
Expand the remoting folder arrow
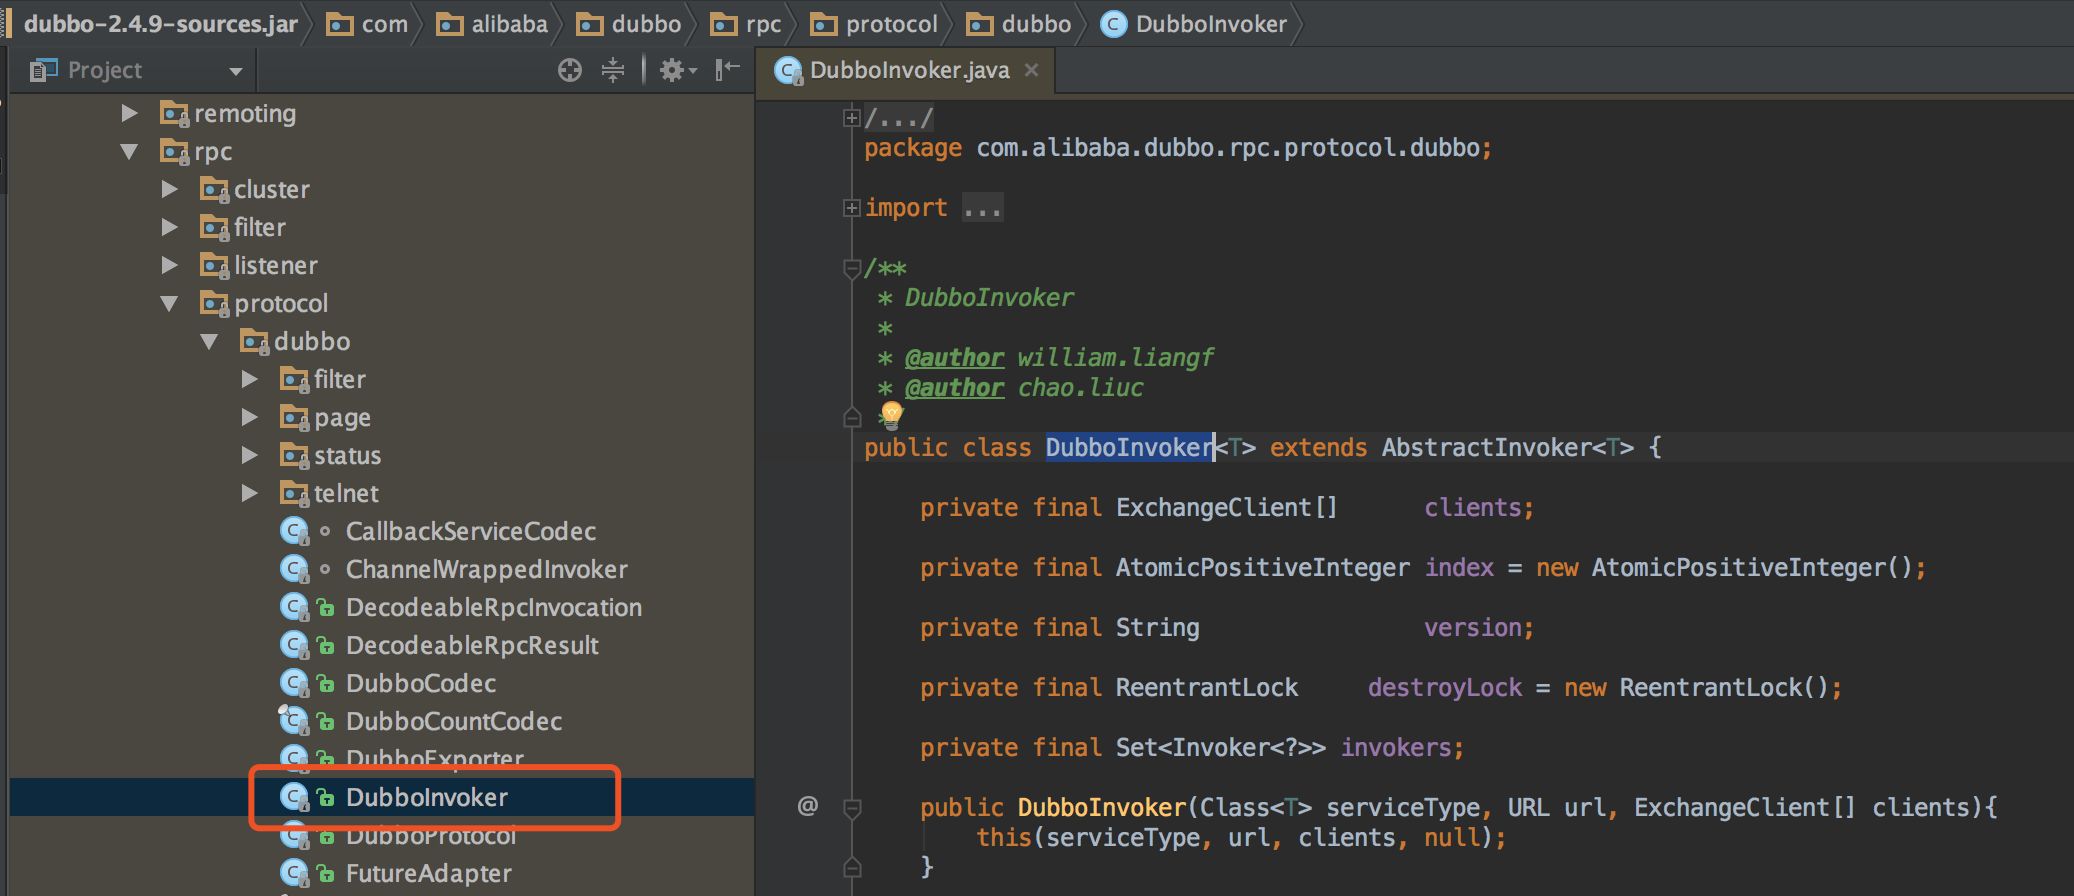click(x=129, y=113)
